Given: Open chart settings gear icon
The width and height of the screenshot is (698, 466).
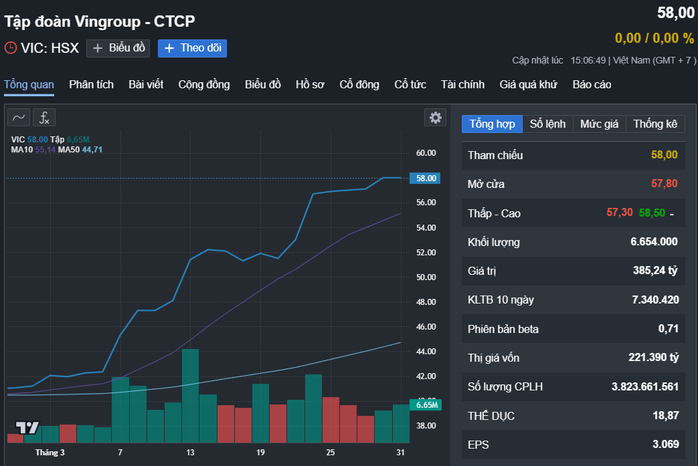Looking at the screenshot, I should pyautogui.click(x=435, y=118).
